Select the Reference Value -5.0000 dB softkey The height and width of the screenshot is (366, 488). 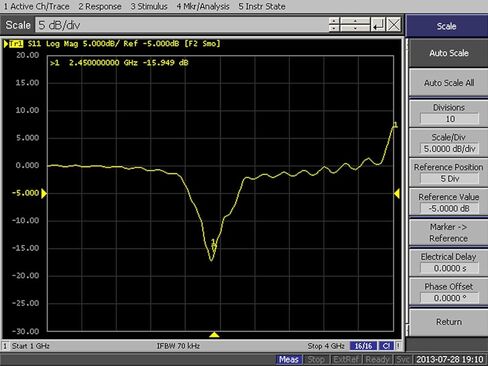tap(449, 203)
